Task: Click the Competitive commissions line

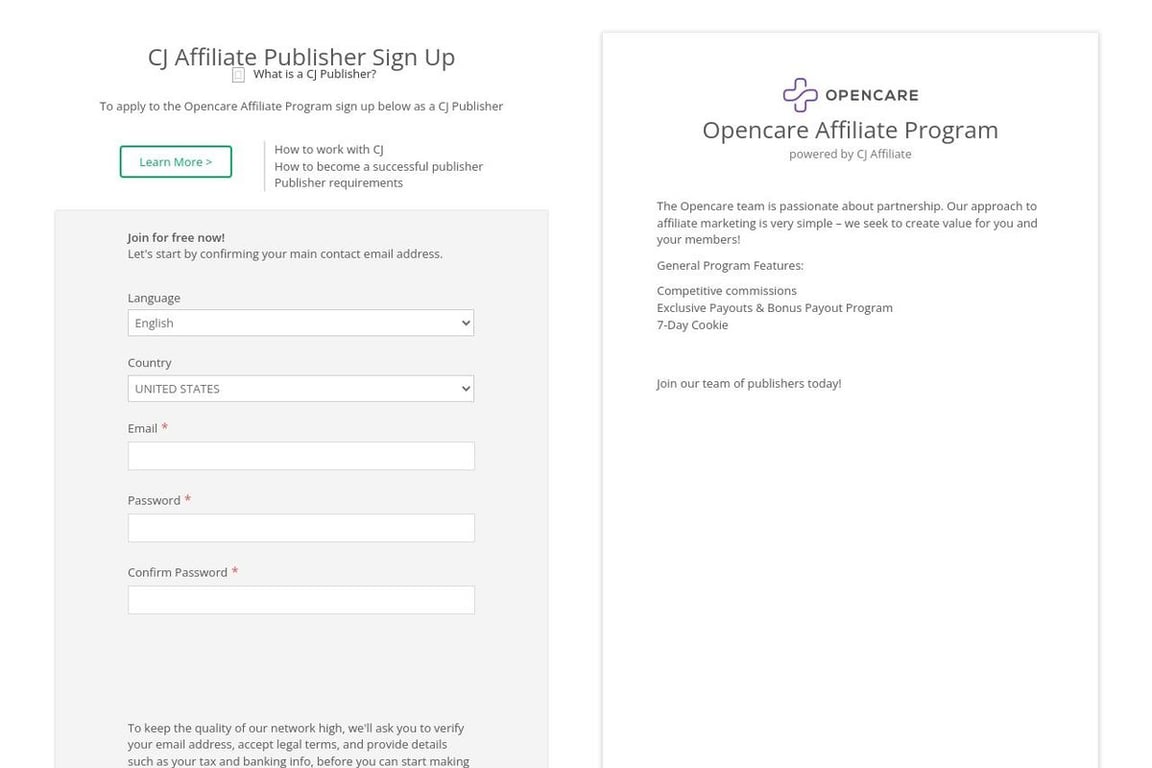Action: pos(727,291)
